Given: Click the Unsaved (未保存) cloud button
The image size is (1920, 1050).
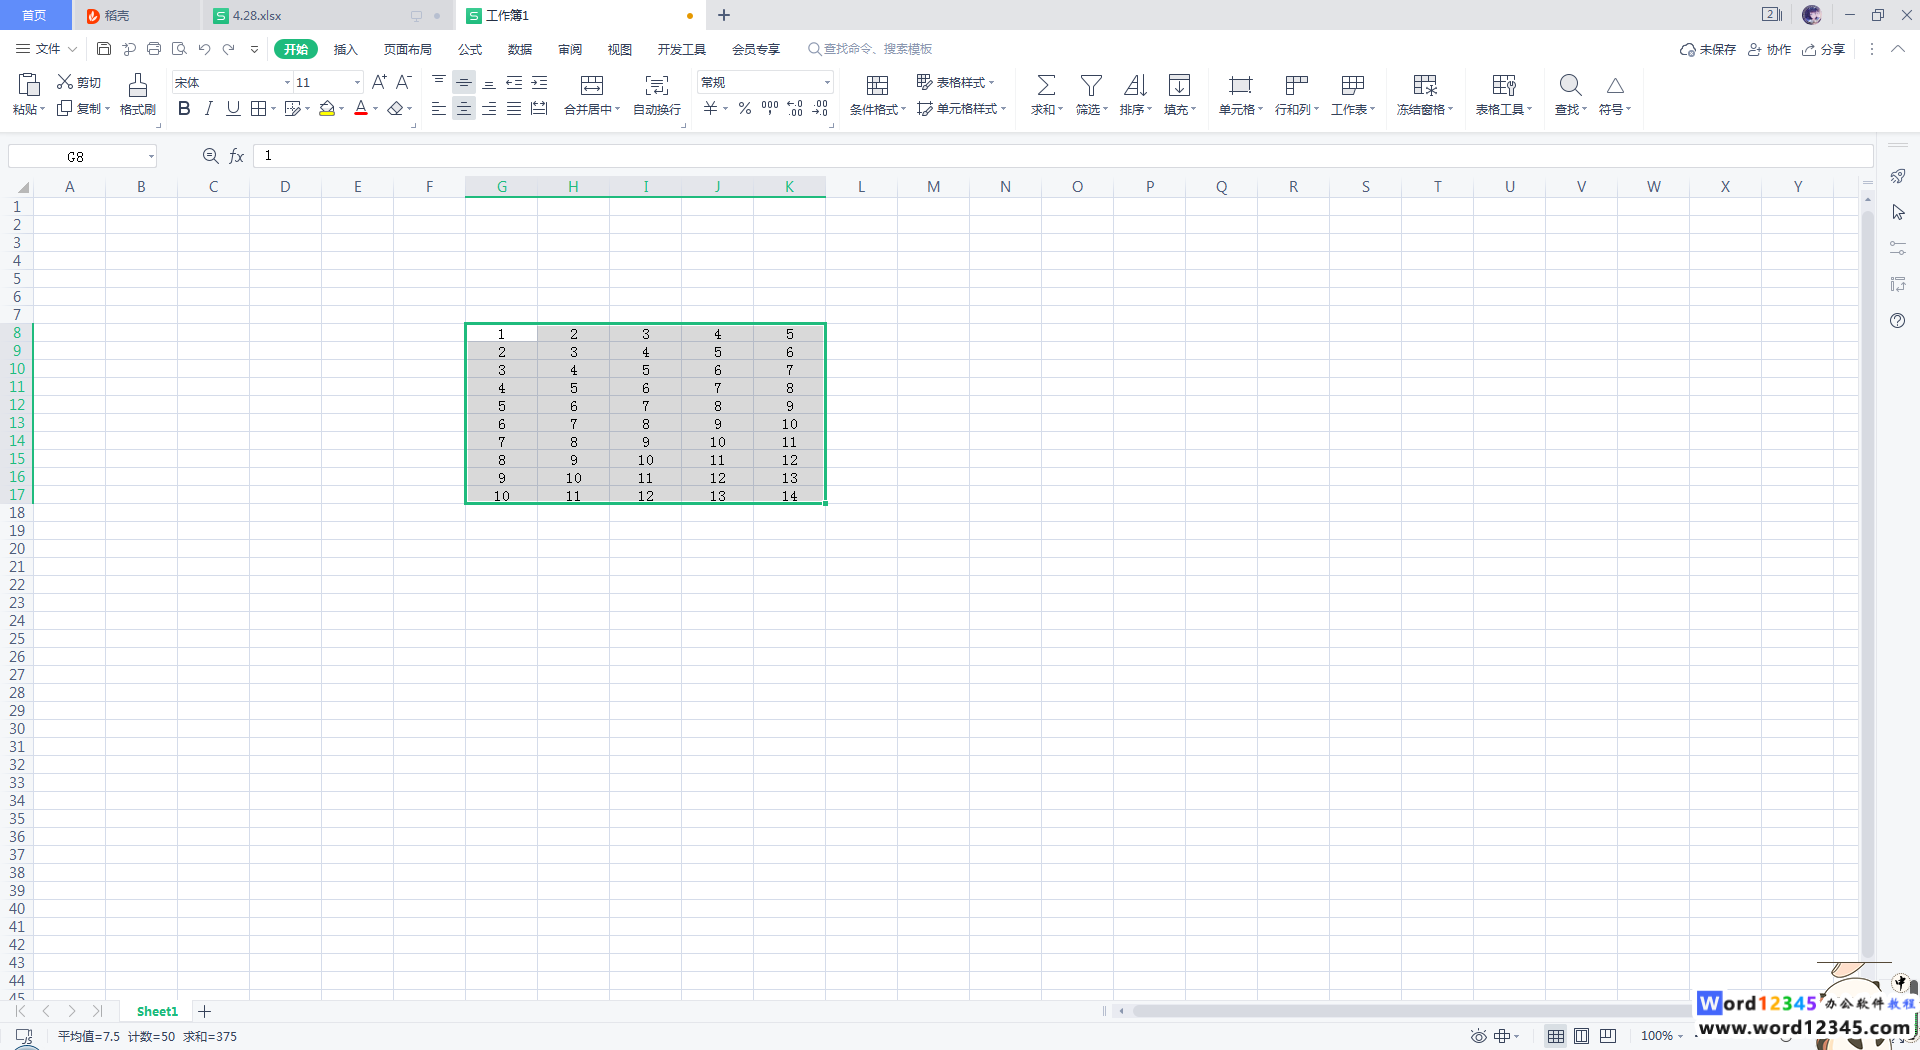Looking at the screenshot, I should [1708, 49].
